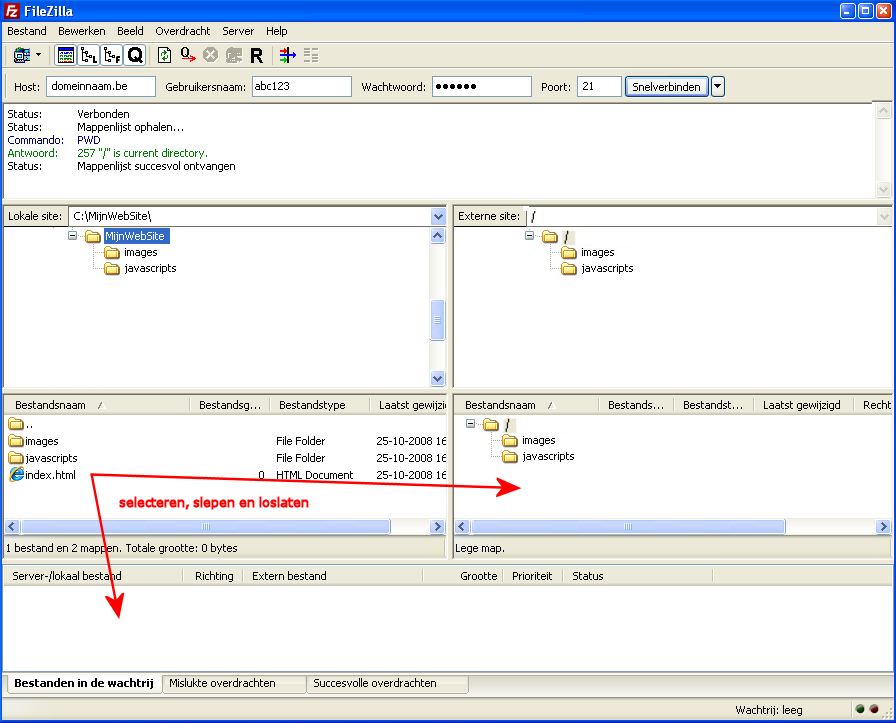Toggle the remote directory tree icon
The height and width of the screenshot is (723, 896).
(x=112, y=55)
